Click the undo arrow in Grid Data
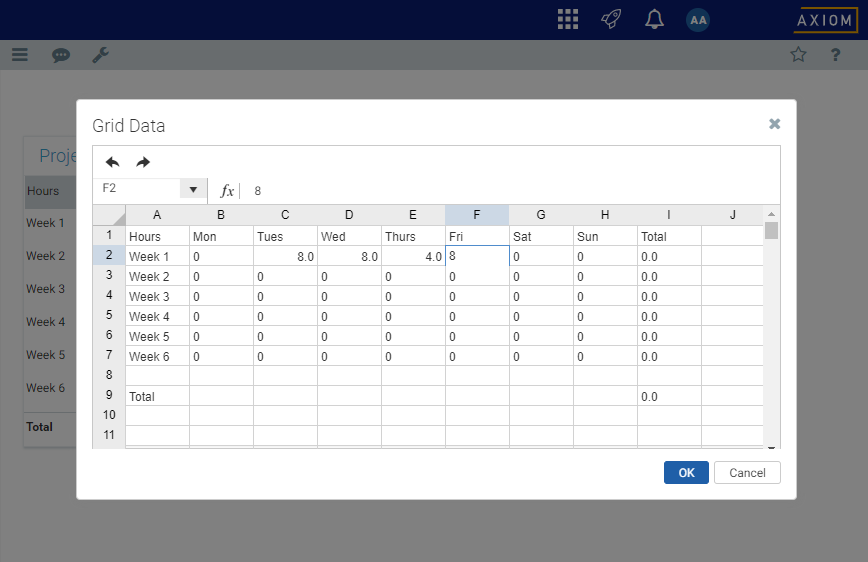Image resolution: width=868 pixels, height=562 pixels. tap(112, 162)
